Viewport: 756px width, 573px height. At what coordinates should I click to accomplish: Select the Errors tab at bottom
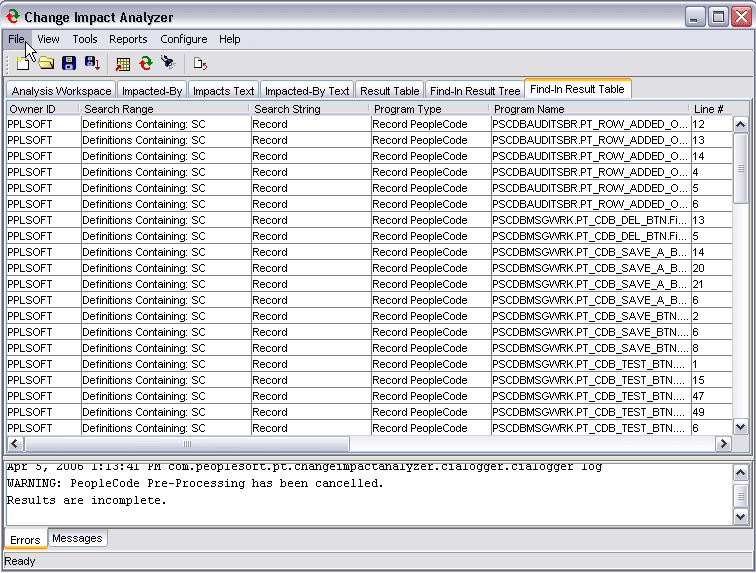[25, 540]
